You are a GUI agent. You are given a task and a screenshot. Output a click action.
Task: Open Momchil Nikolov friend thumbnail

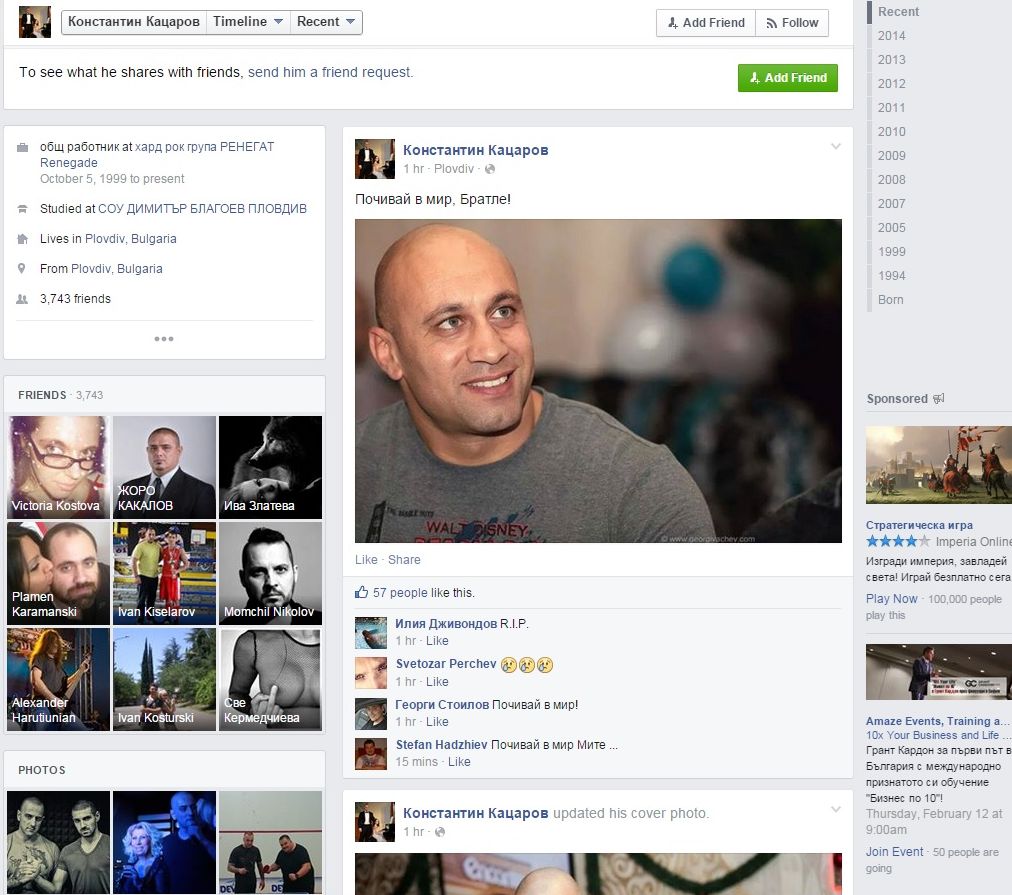point(270,573)
